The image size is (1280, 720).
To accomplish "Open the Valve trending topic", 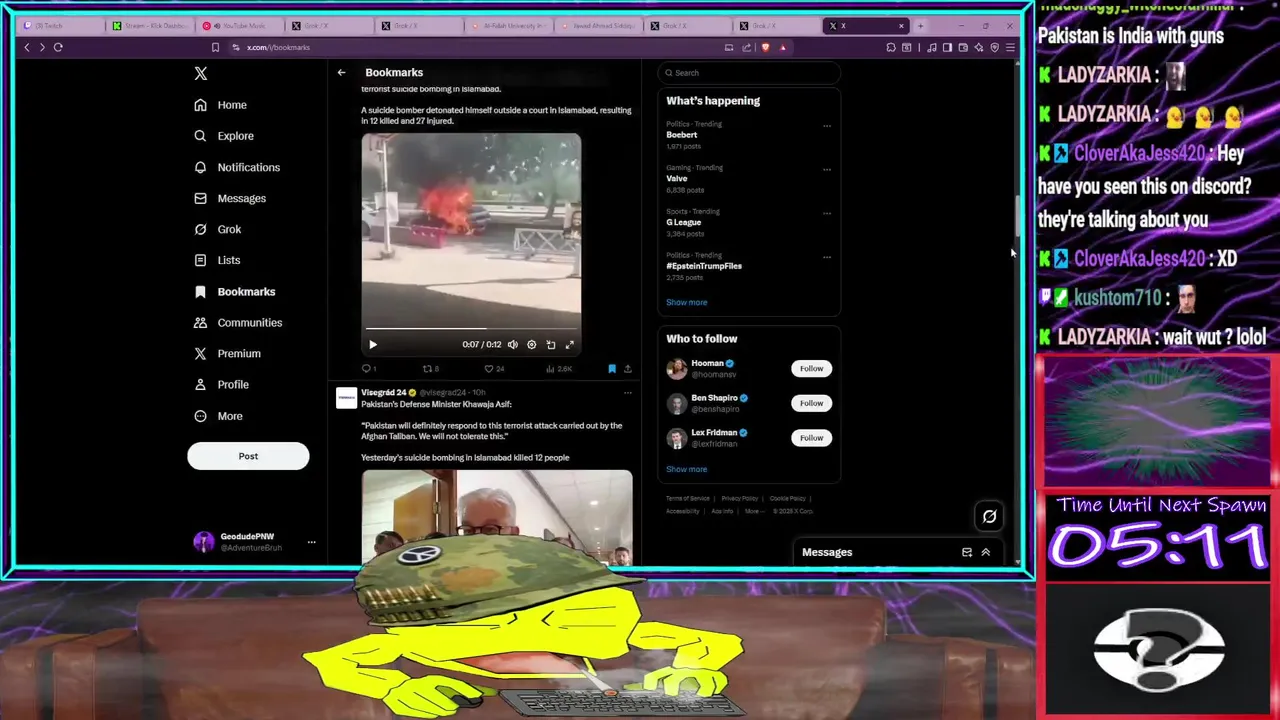I will coord(677,178).
